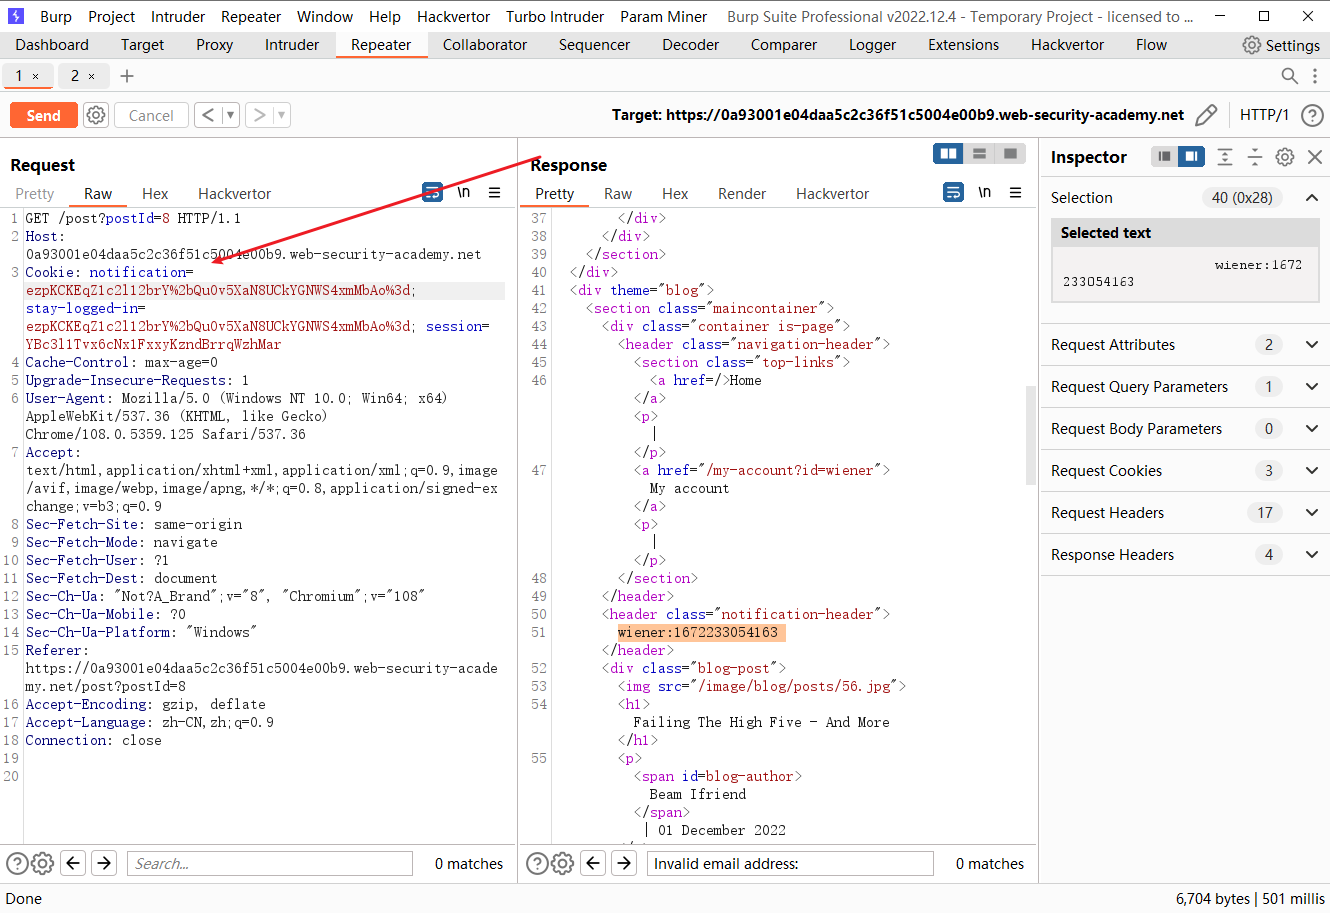
Task: Expand Request Body Parameters section
Action: point(1311,429)
